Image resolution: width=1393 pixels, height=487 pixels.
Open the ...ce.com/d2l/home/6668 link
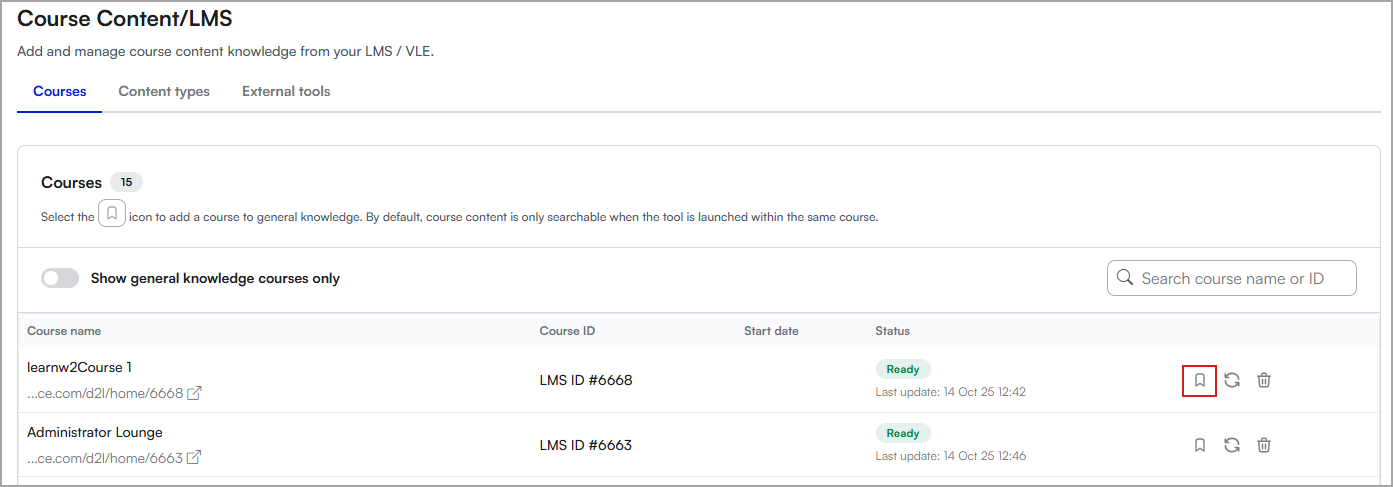pos(105,393)
